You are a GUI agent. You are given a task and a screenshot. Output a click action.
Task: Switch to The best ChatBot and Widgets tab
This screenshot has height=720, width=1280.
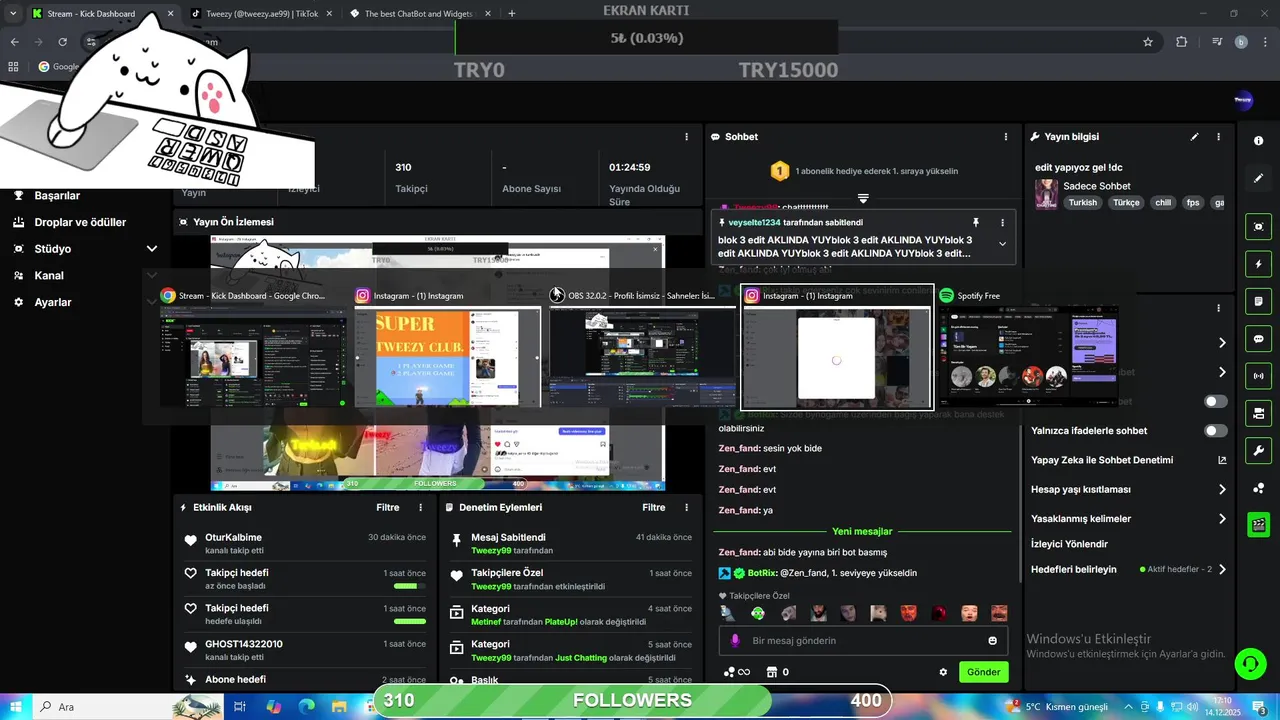[x=418, y=14]
